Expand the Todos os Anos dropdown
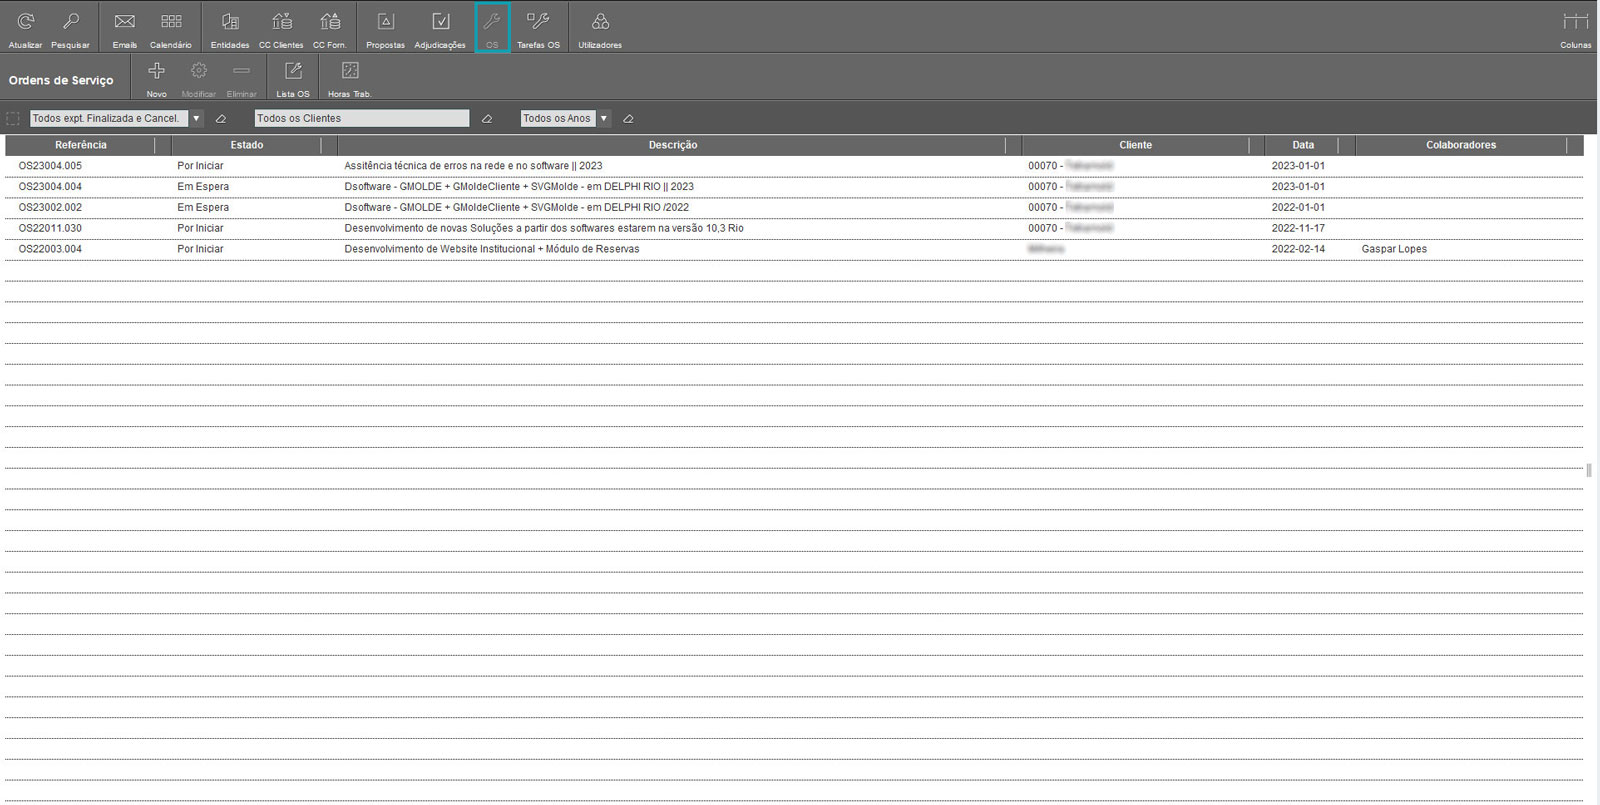 click(604, 119)
